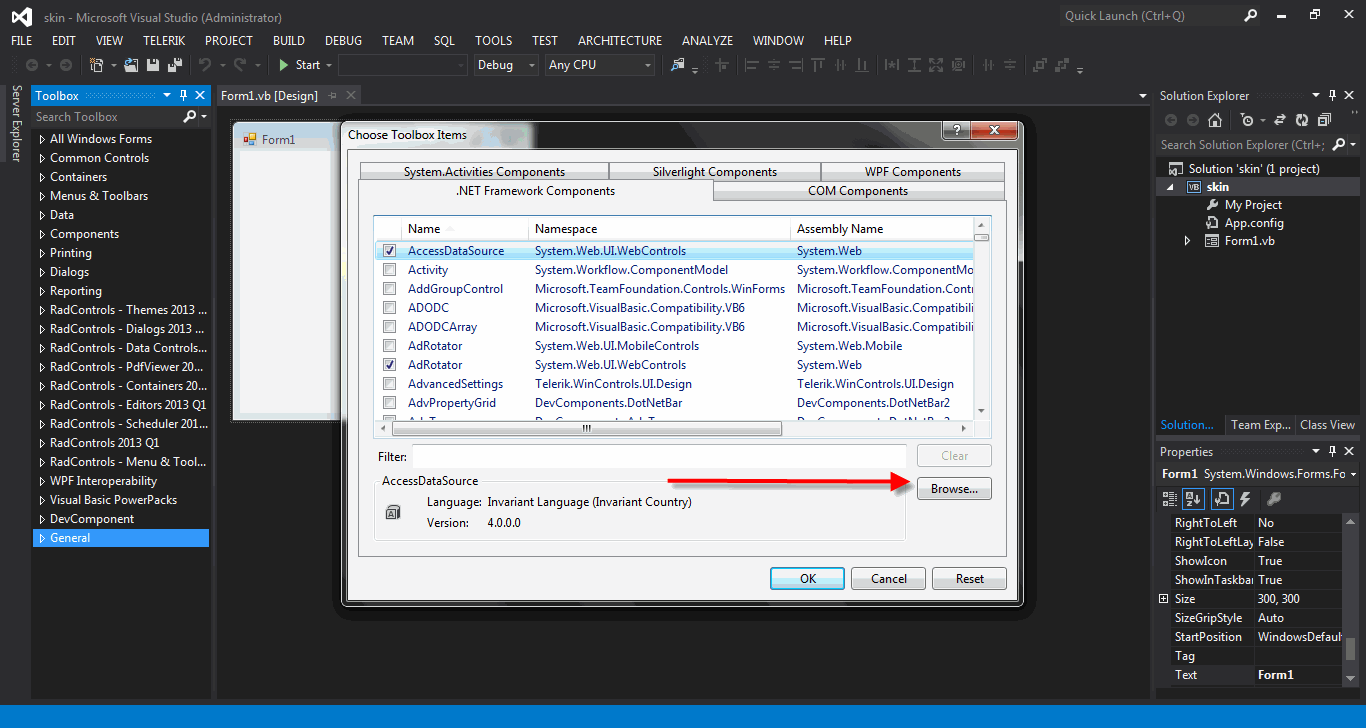Pin the Toolbox panel
The width and height of the screenshot is (1366, 728).
(x=183, y=96)
